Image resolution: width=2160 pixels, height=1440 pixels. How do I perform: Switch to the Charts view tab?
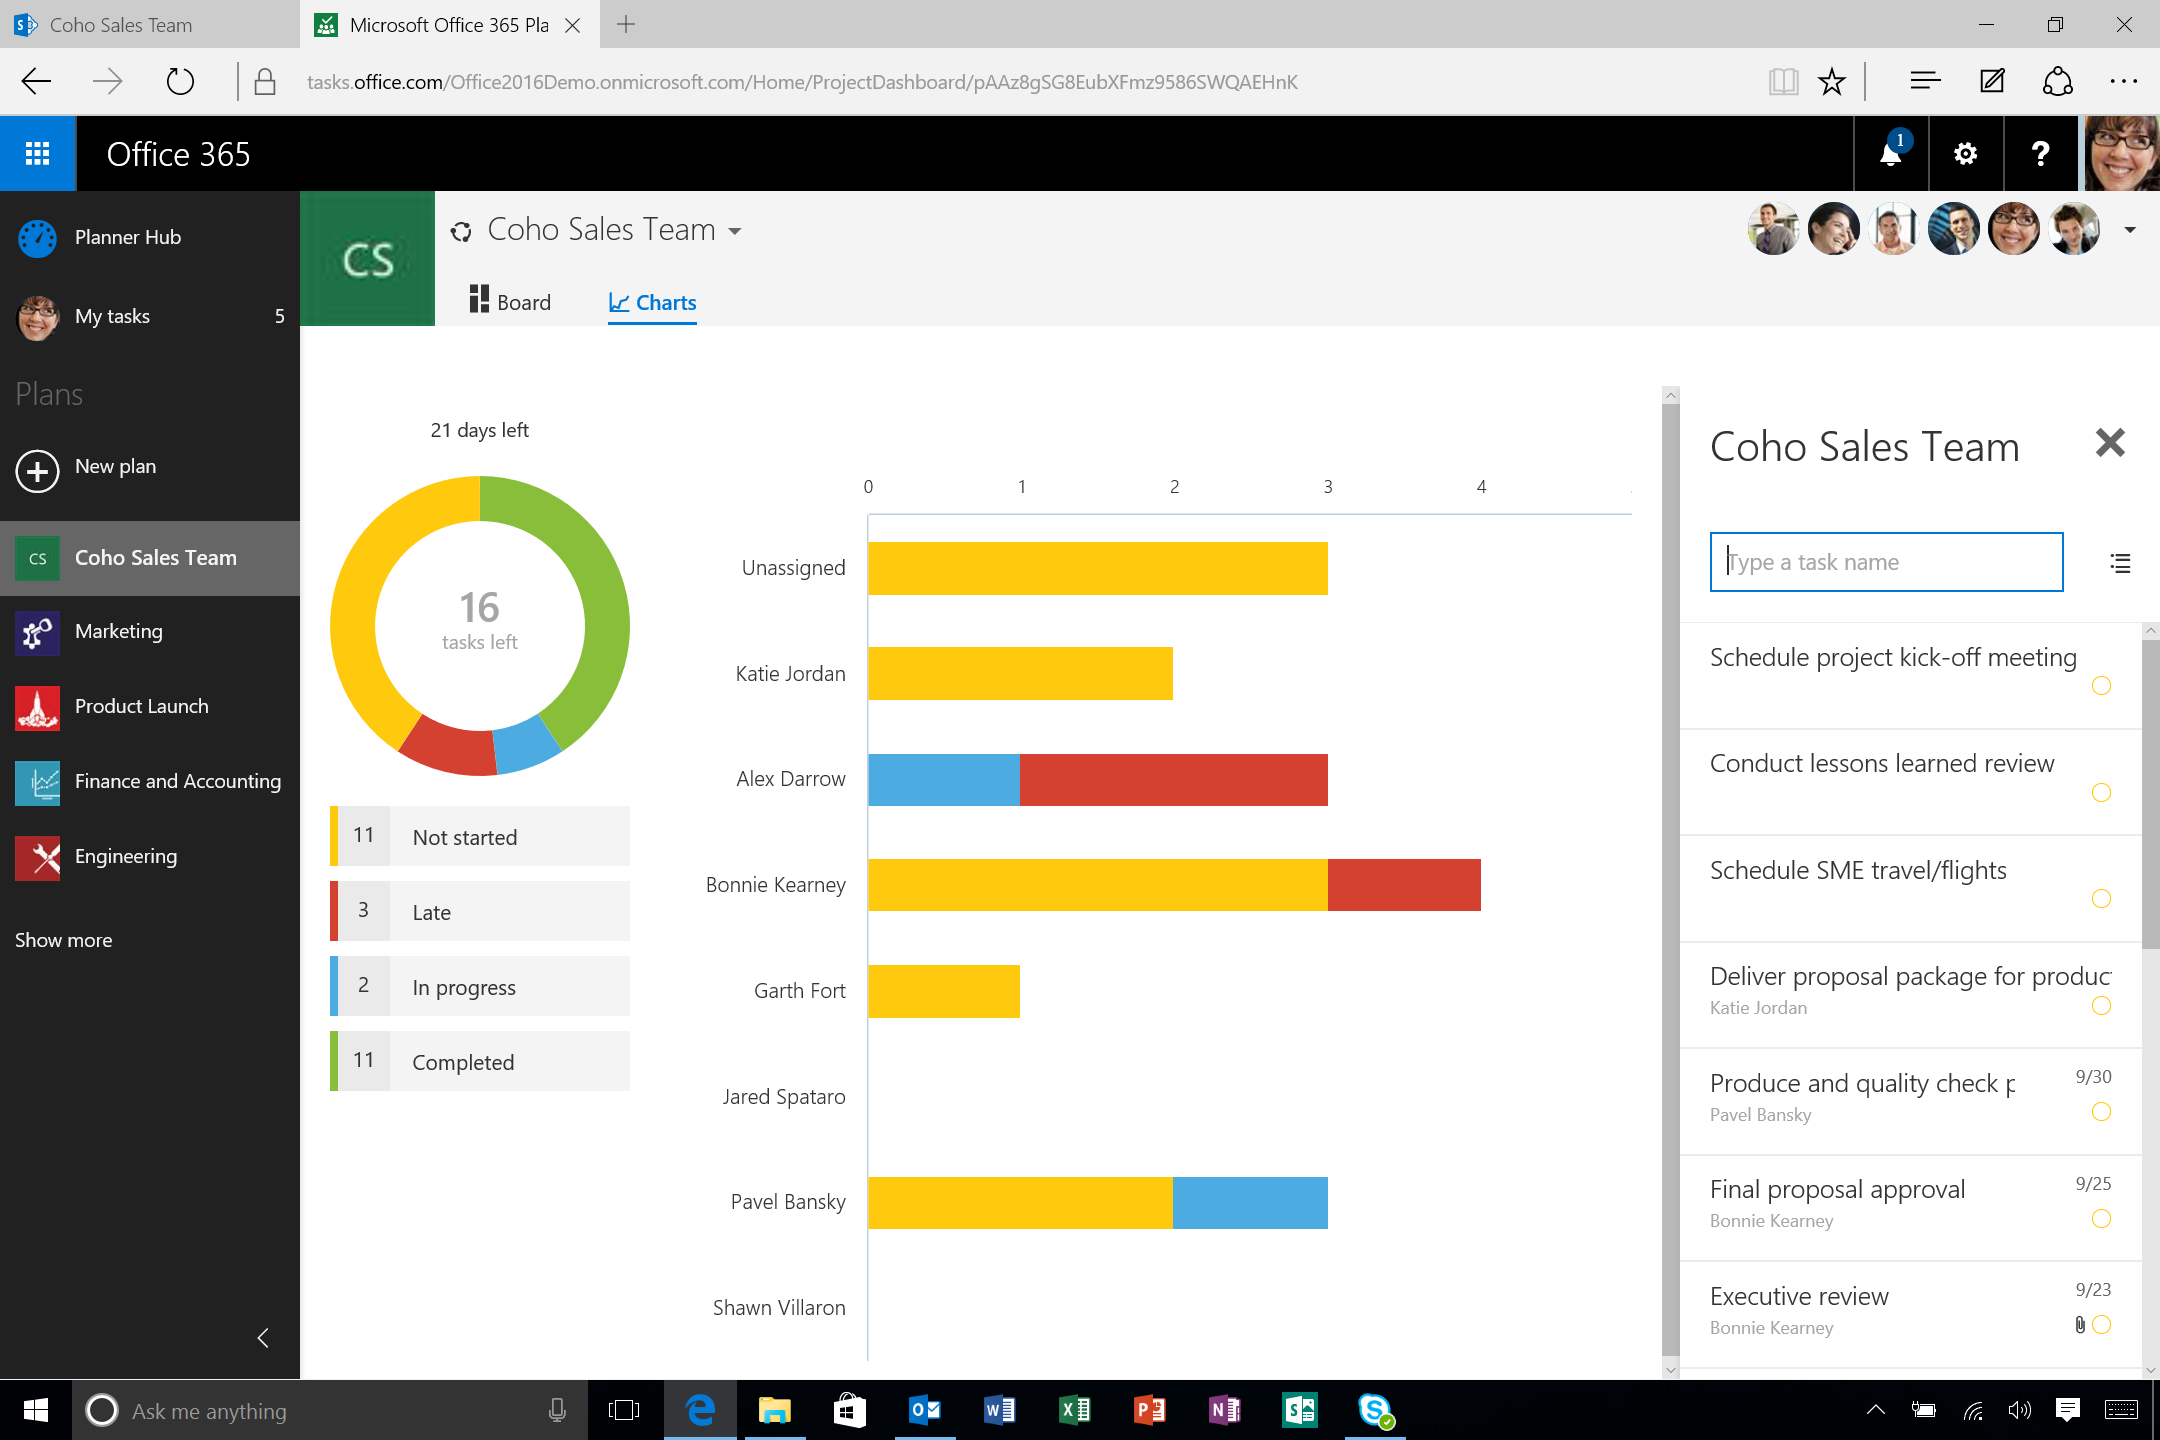651,301
